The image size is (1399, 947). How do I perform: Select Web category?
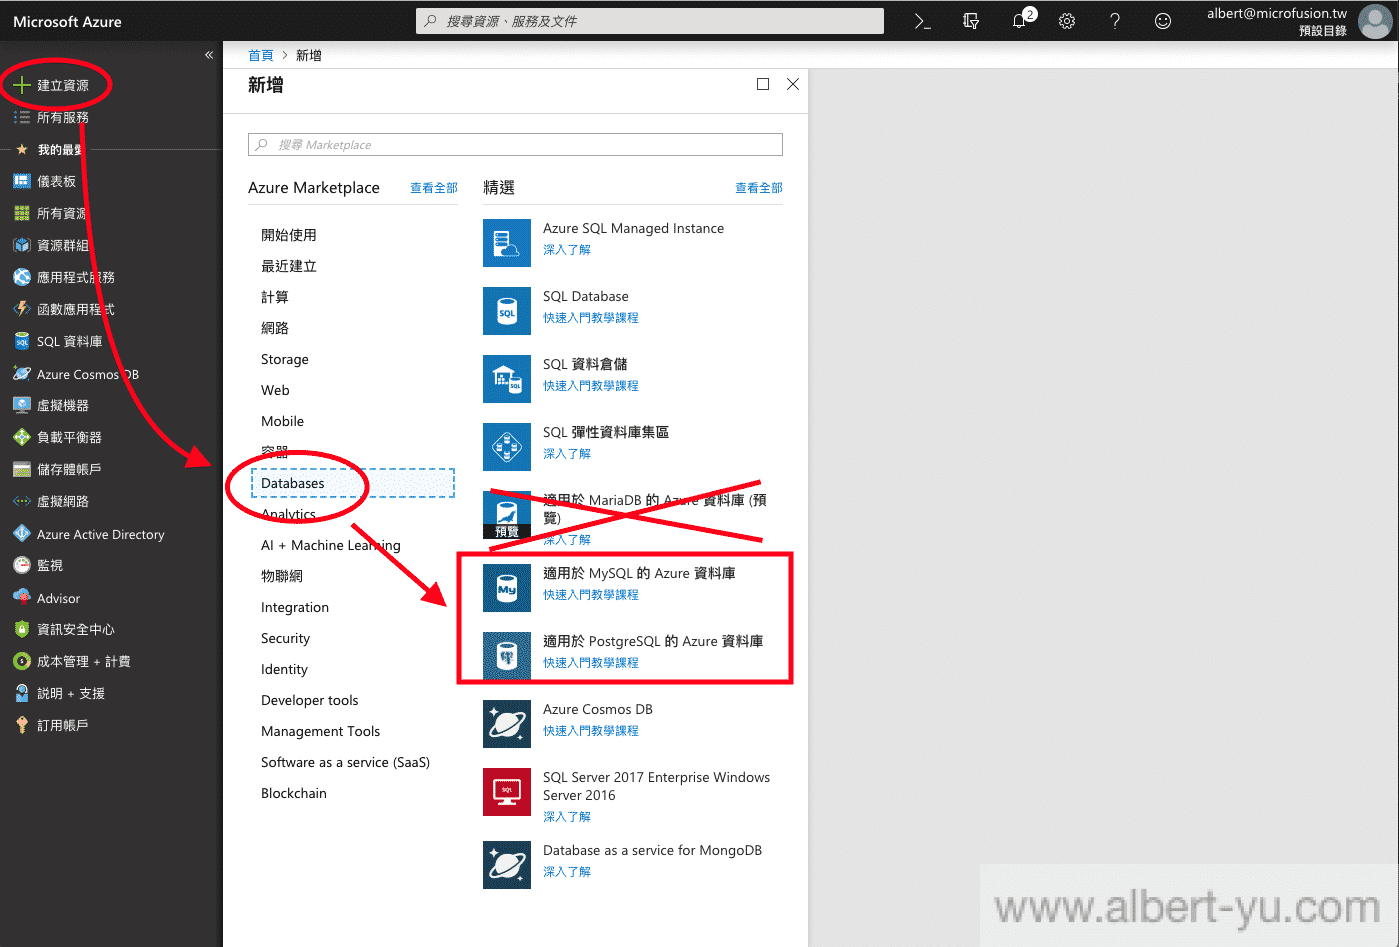[275, 390]
